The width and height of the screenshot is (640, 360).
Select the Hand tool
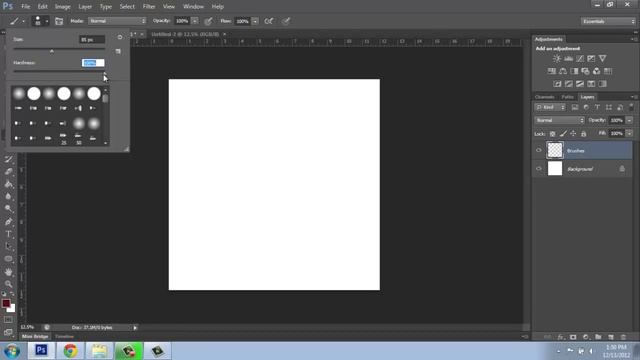coord(8,272)
